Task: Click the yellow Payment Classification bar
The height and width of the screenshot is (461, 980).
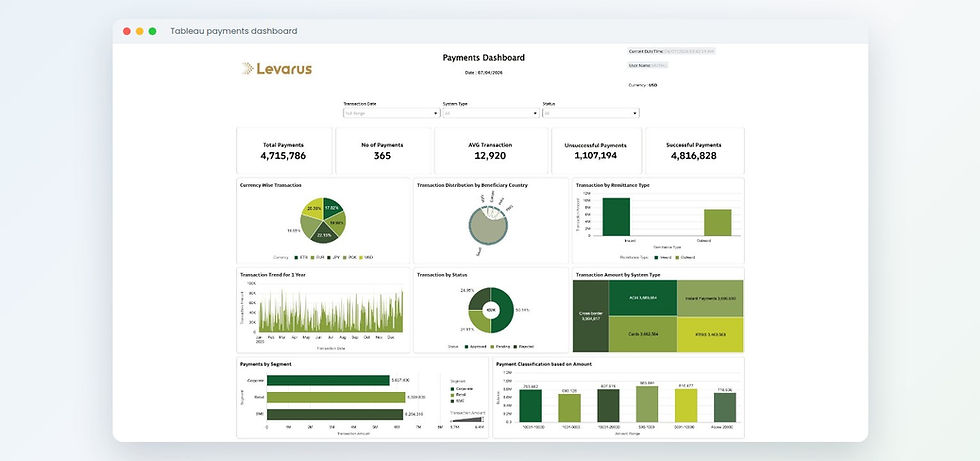Action: pyautogui.click(x=686, y=405)
